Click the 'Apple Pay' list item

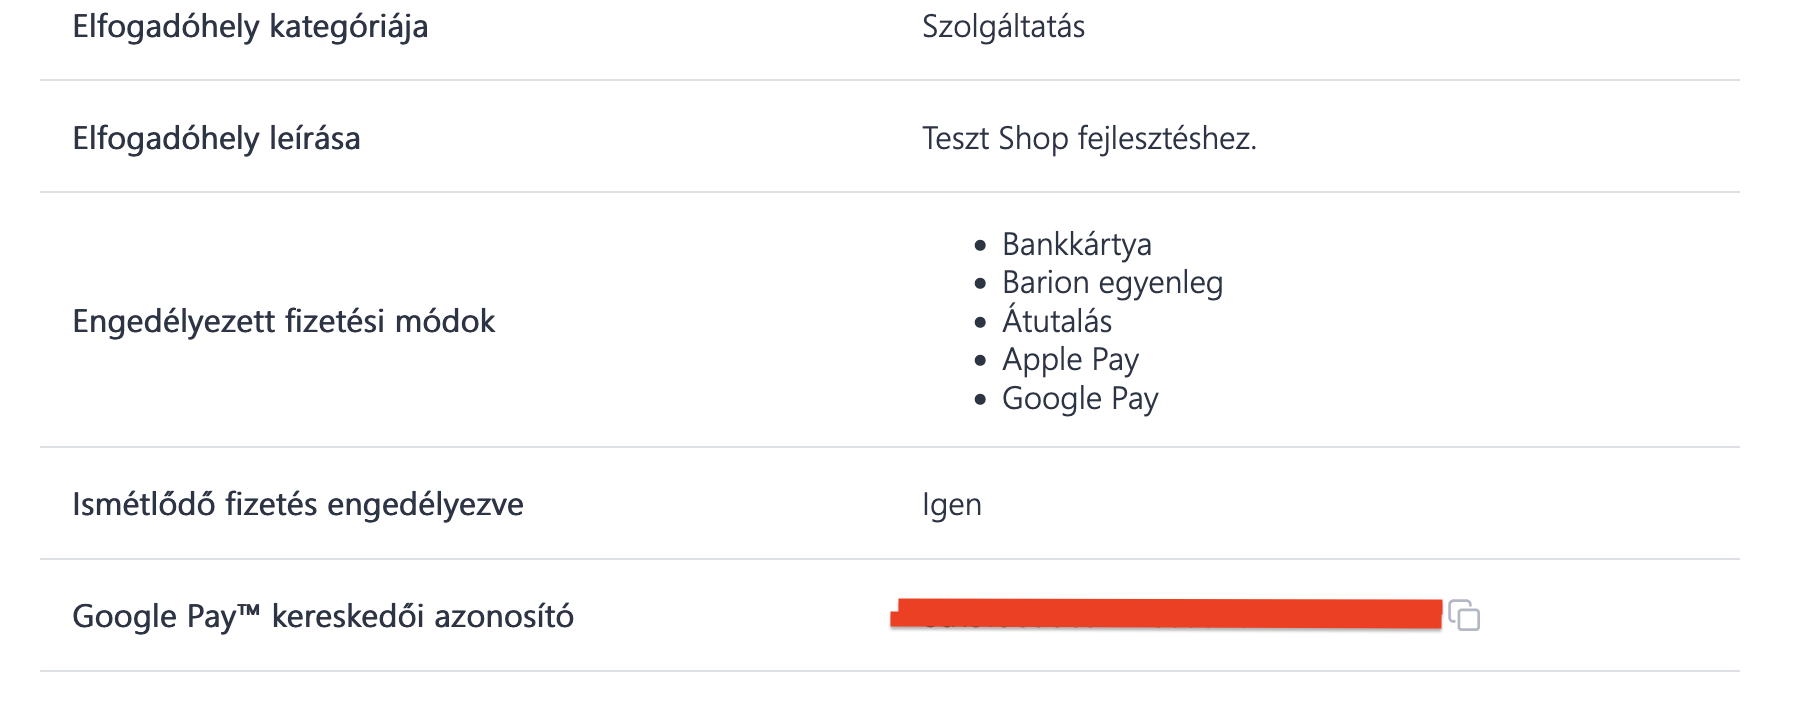pos(1071,360)
